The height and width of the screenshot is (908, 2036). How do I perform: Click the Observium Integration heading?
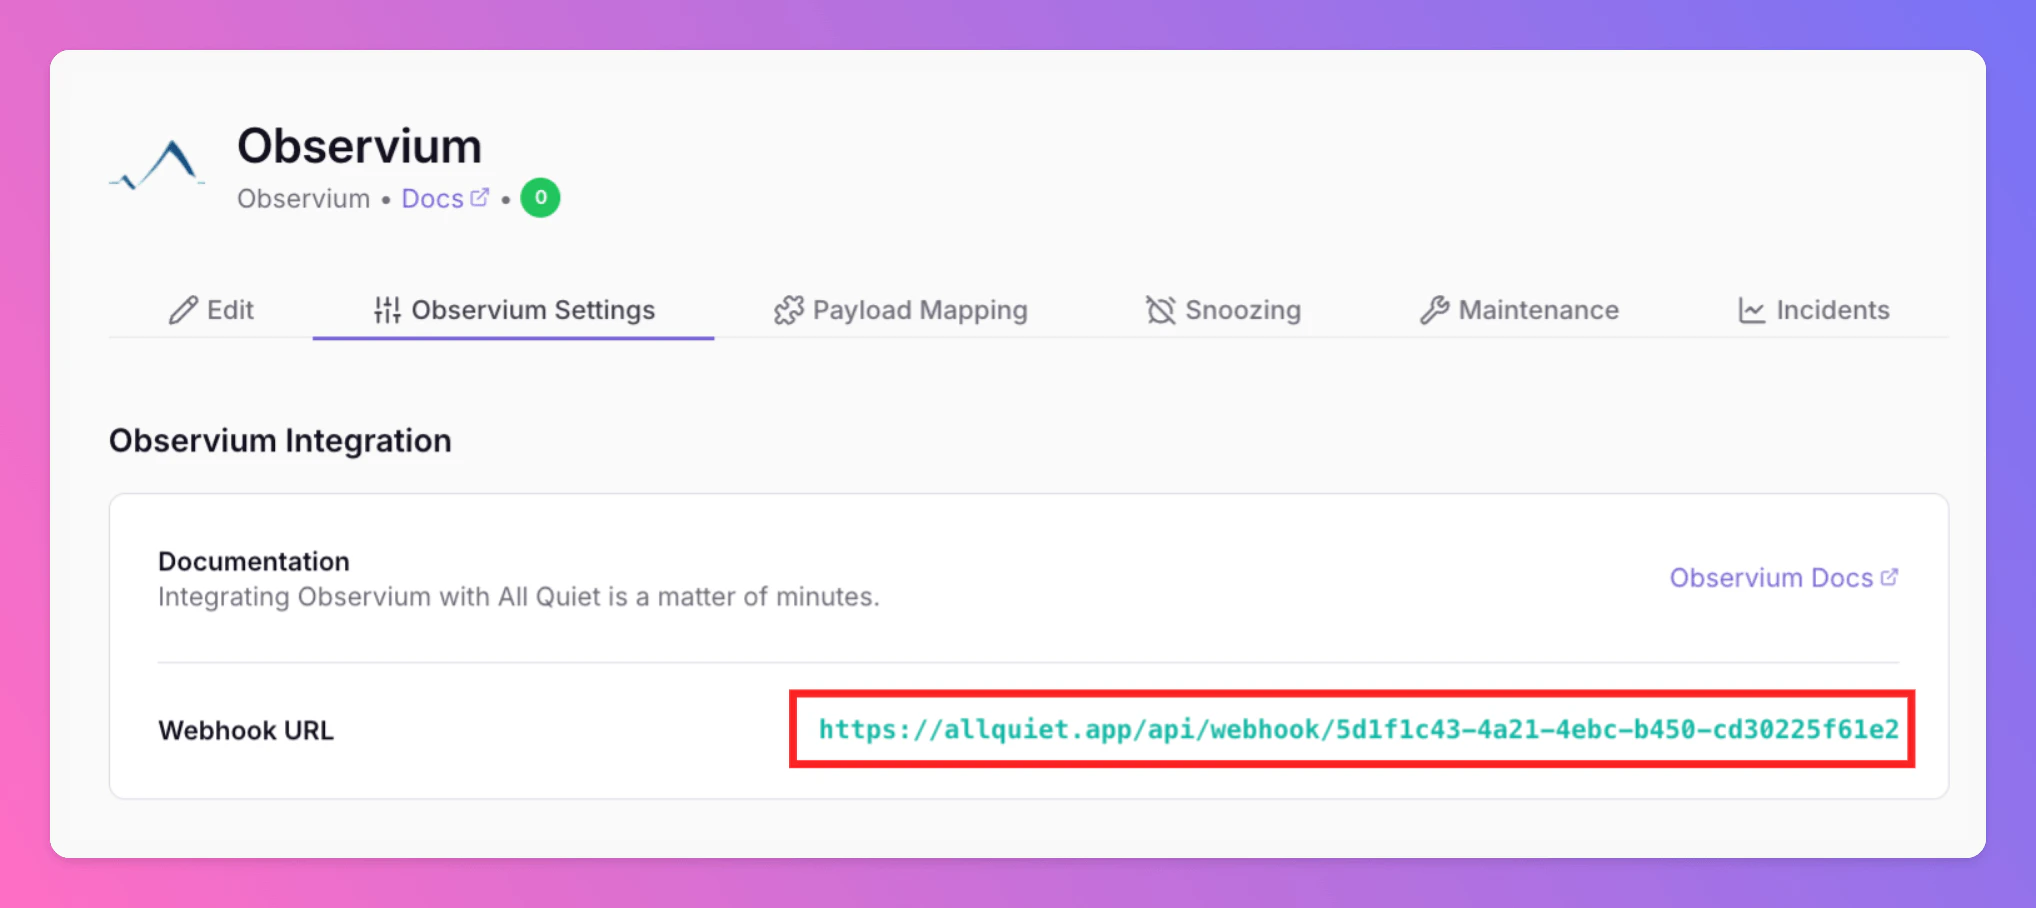[280, 440]
